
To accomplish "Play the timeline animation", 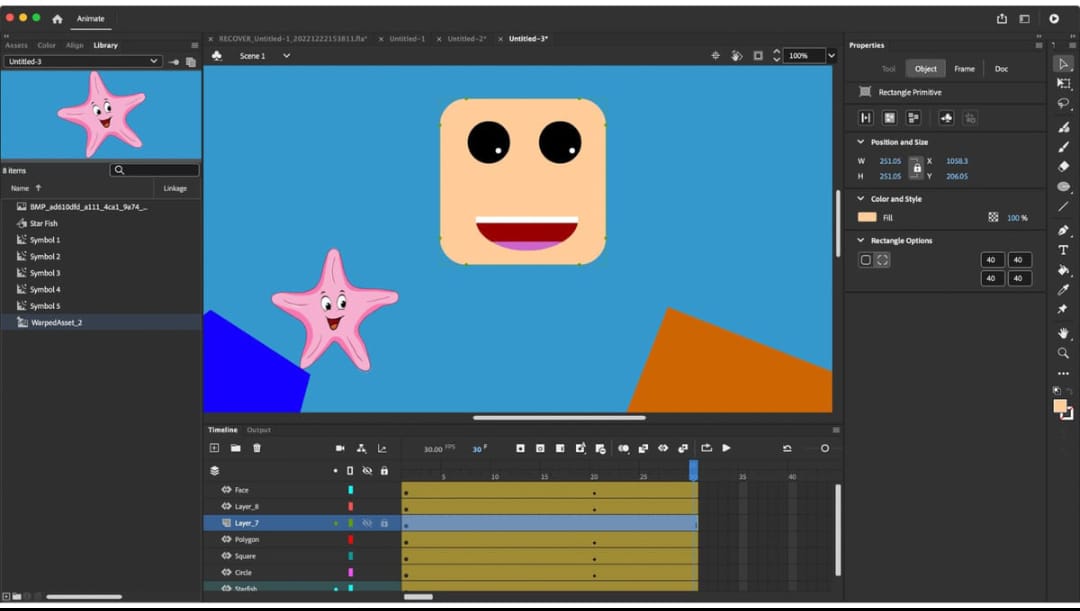I will coord(727,448).
